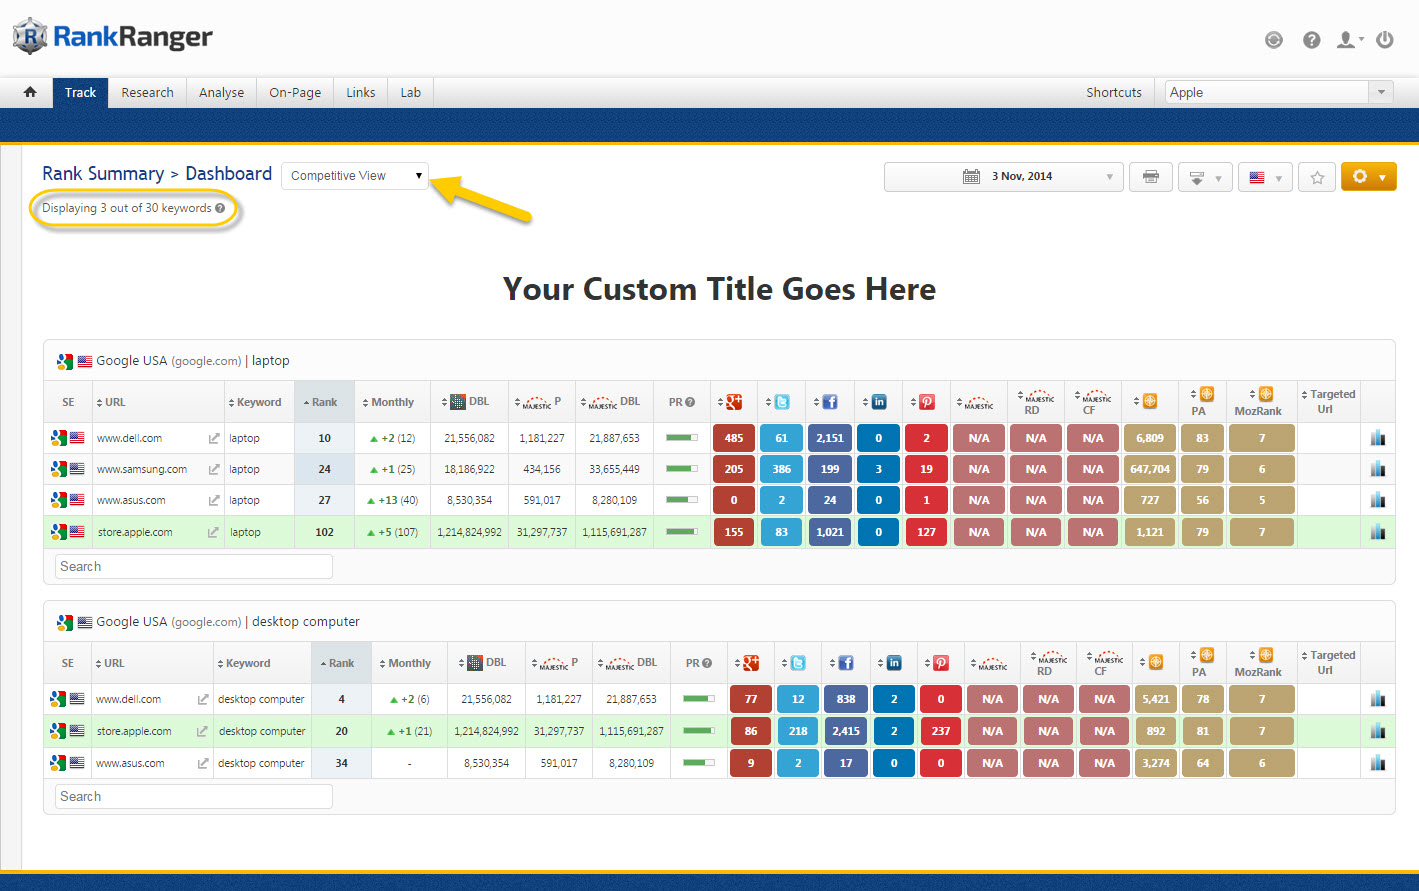Expand the orange gear settings menu
The height and width of the screenshot is (891, 1419).
(1367, 177)
